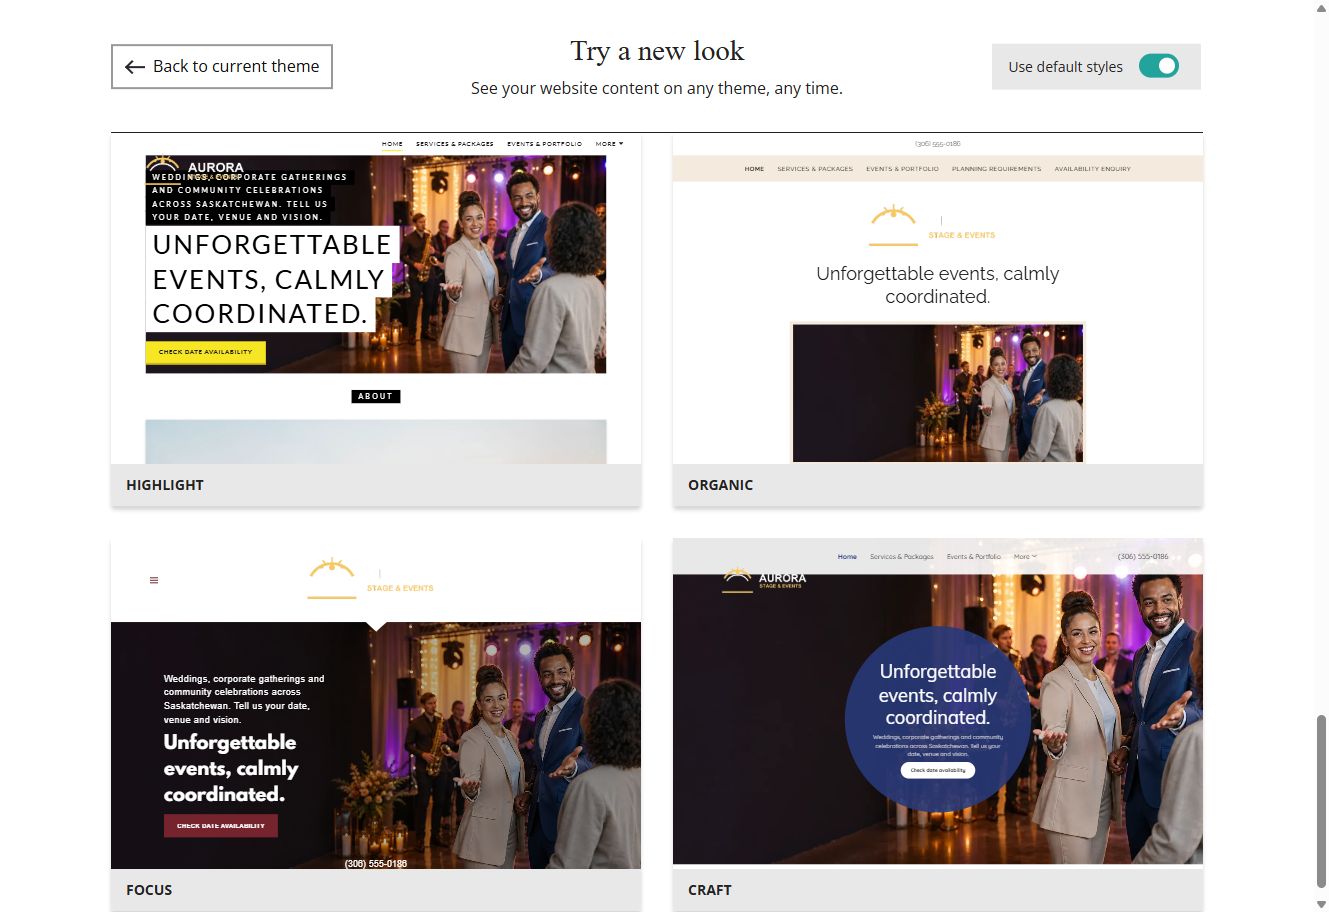Click the HIGHLIGHT theme label
The image size is (1329, 912).
click(165, 485)
